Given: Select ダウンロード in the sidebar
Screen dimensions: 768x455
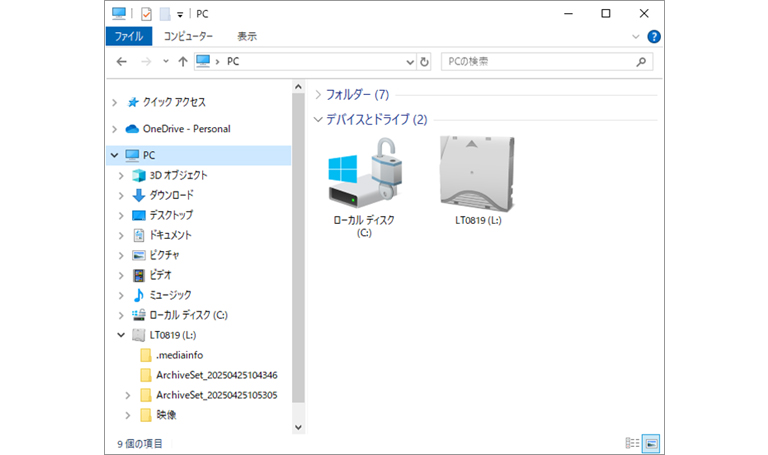Looking at the screenshot, I should click(171, 195).
